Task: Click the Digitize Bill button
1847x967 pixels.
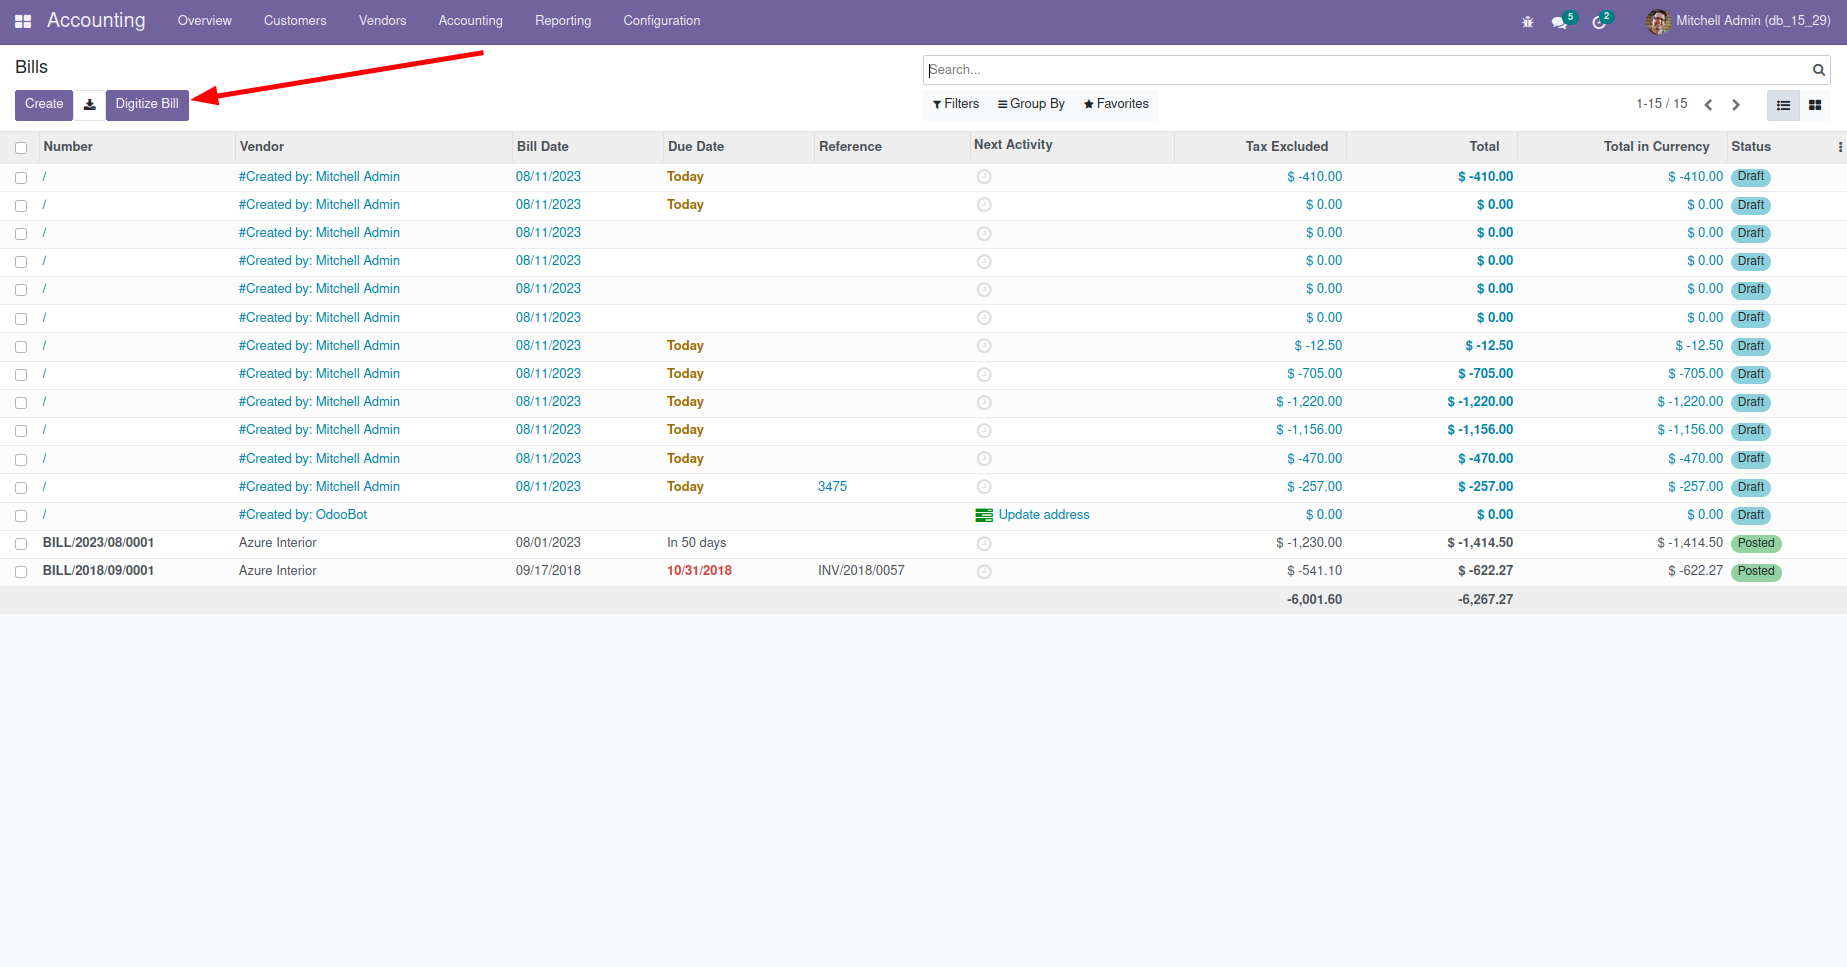Action: 147,104
